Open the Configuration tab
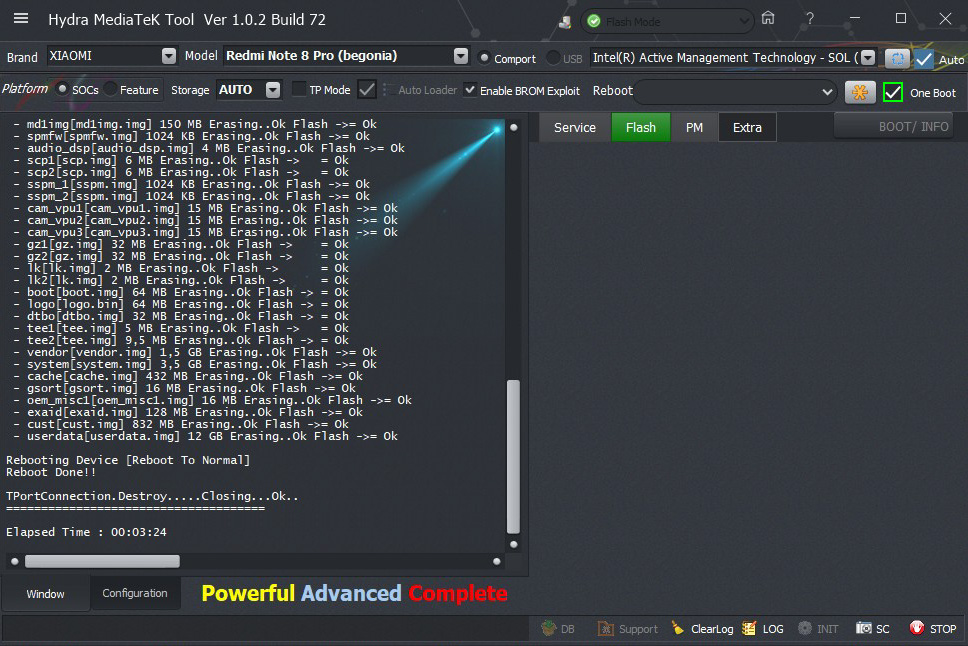This screenshot has height=646, width=968. point(135,593)
